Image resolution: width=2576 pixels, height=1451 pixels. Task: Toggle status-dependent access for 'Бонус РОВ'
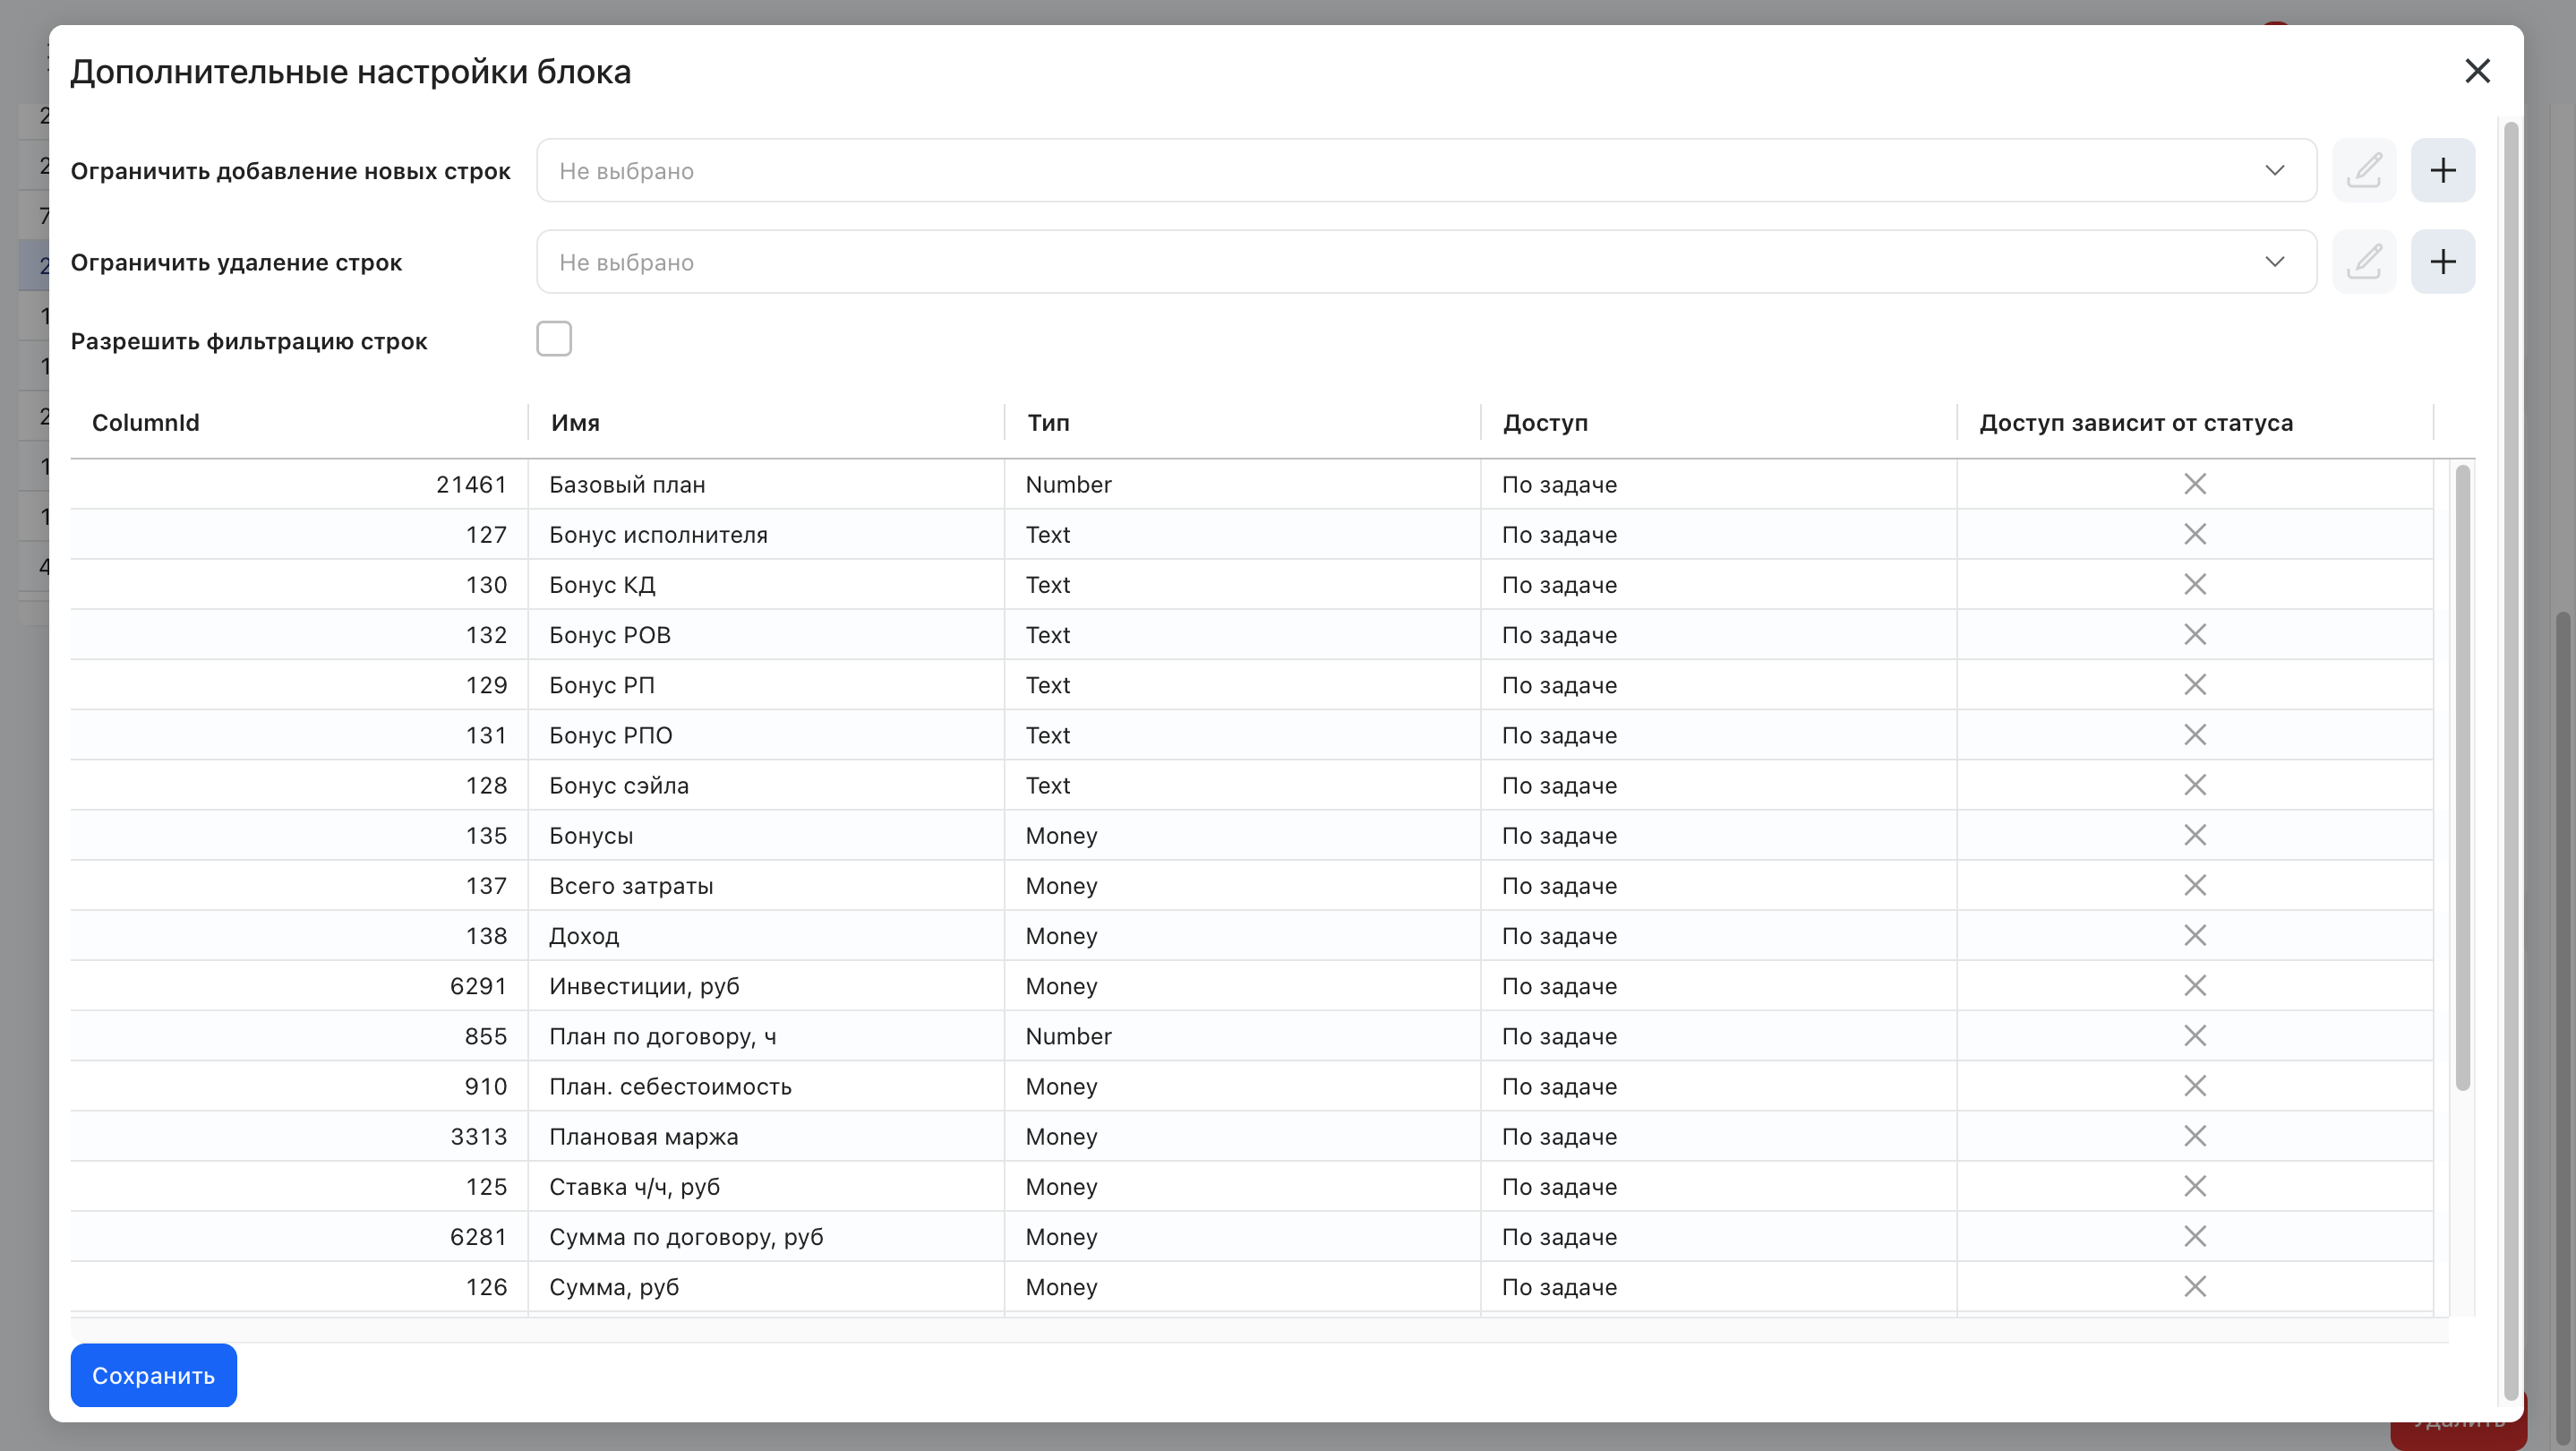[2195, 634]
